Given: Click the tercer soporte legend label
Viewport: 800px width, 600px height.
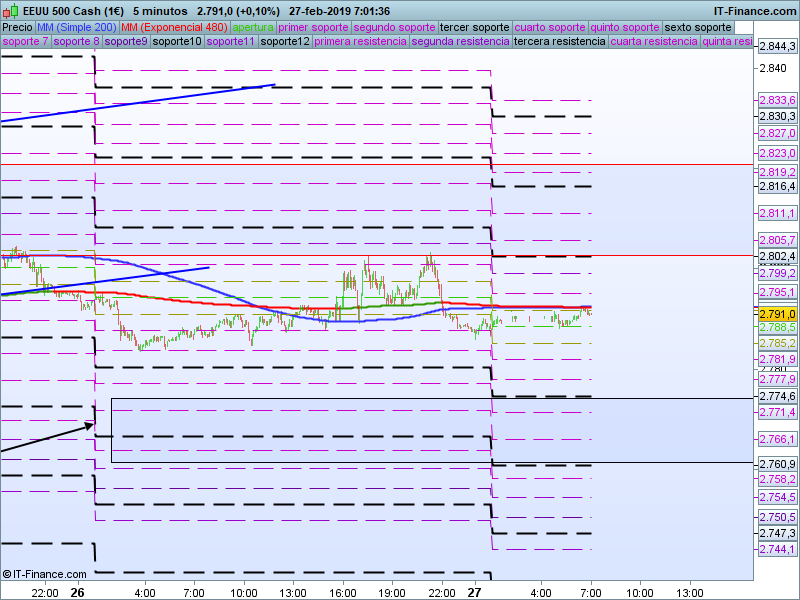Looking at the screenshot, I should coord(475,27).
